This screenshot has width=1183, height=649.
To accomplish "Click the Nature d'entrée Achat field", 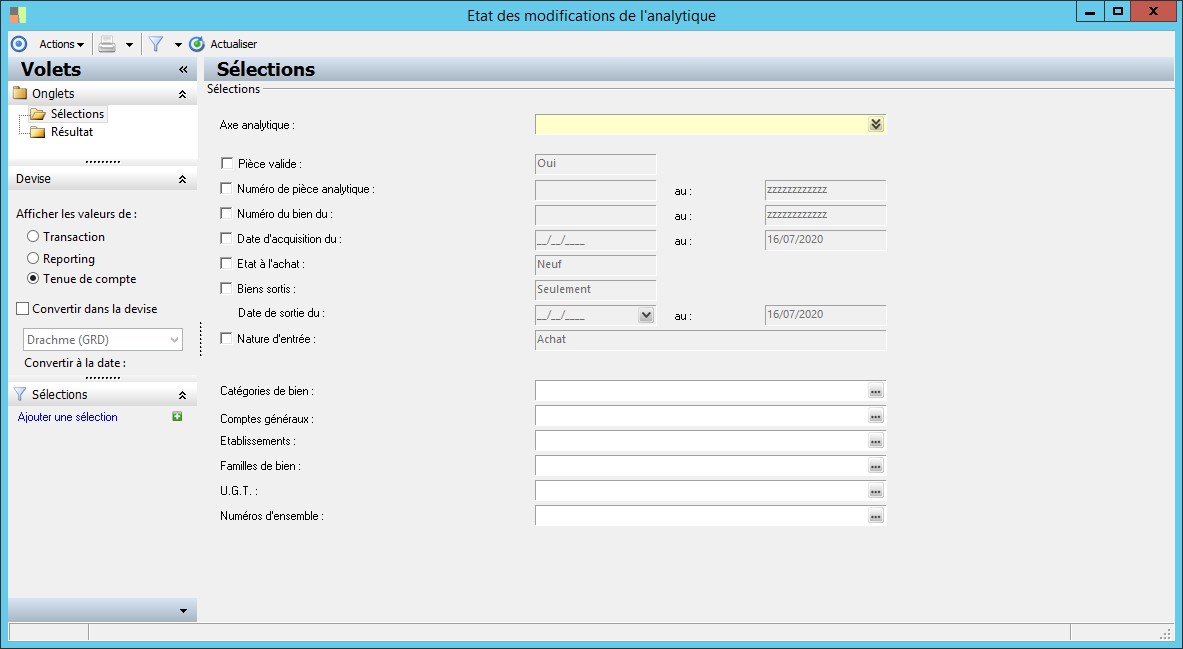I will [x=710, y=340].
